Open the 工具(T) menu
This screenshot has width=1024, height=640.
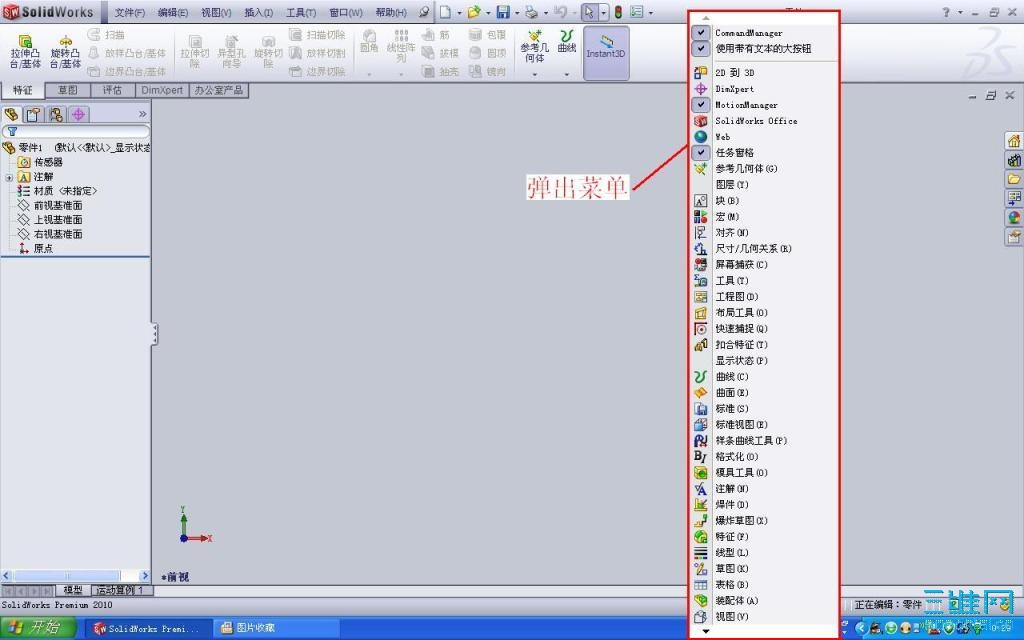[301, 12]
